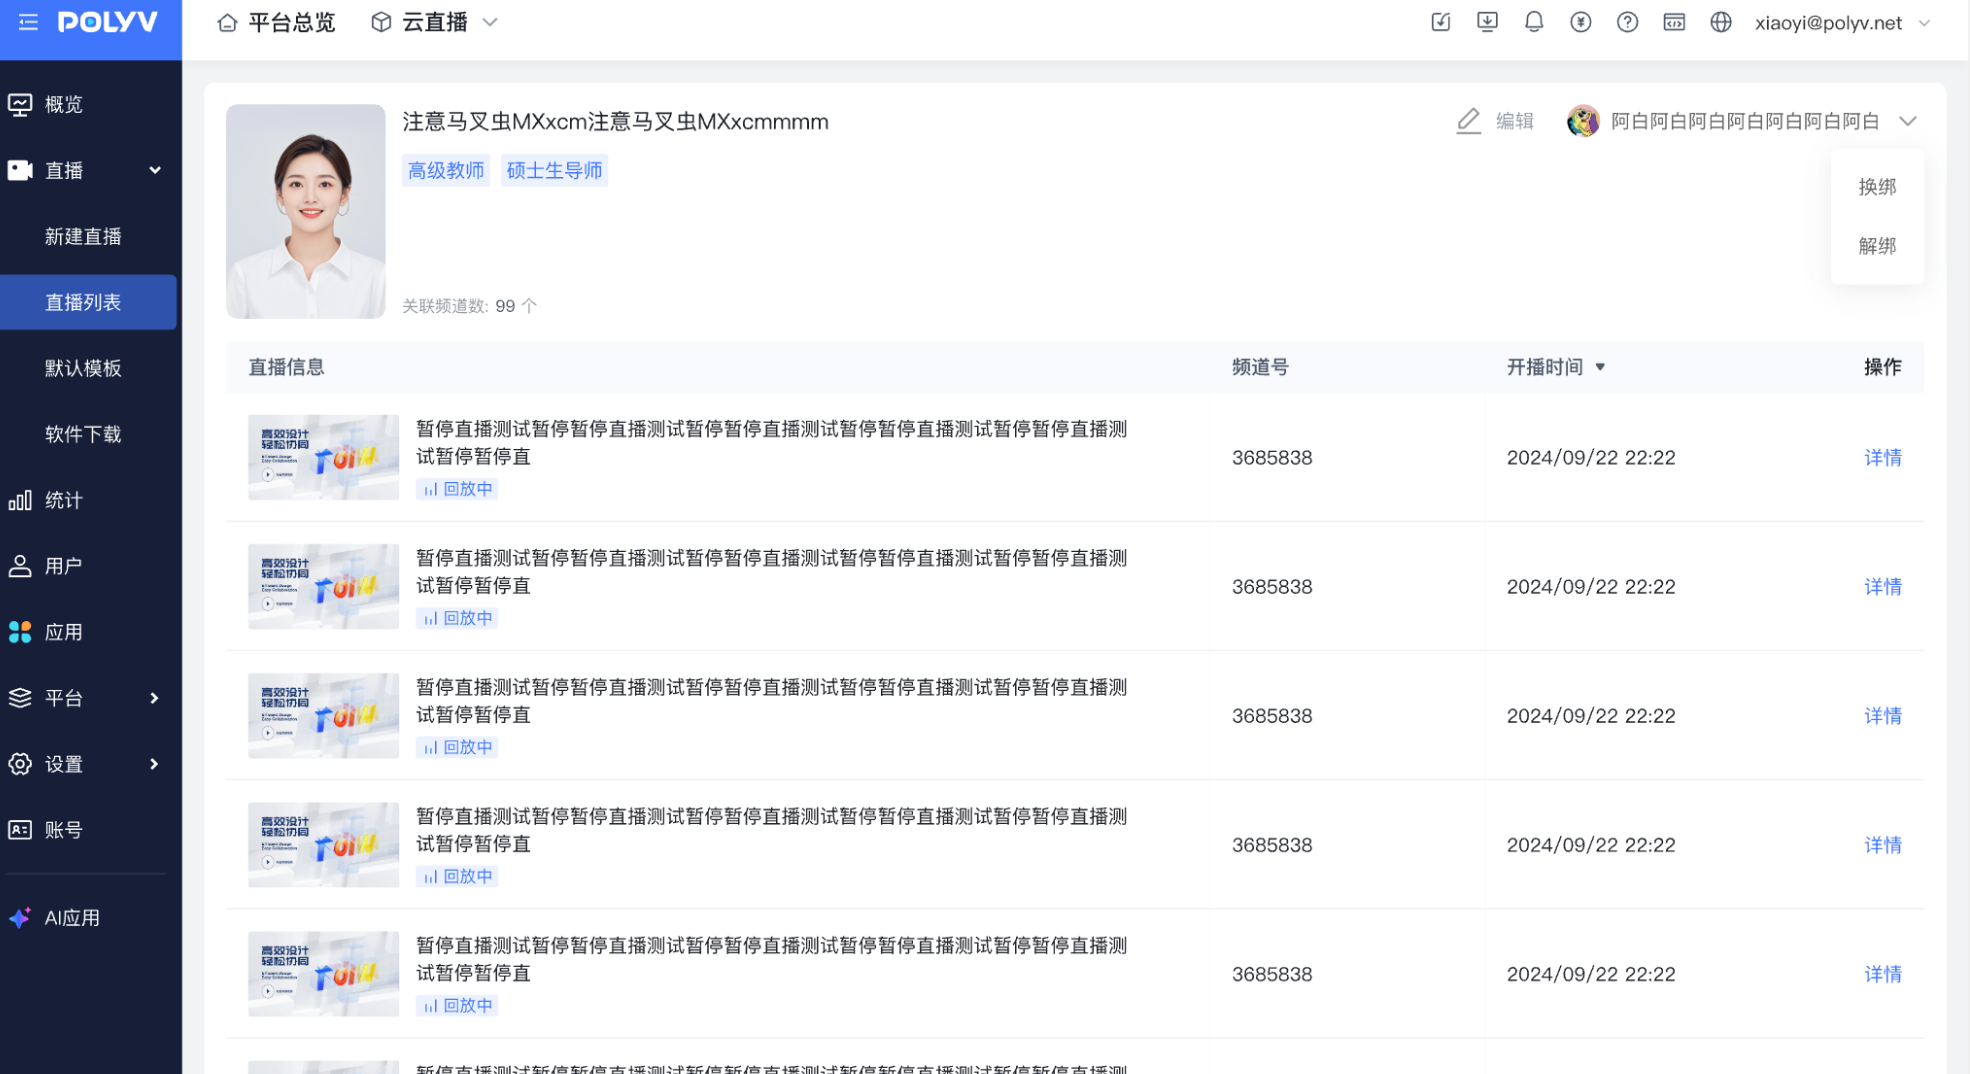The width and height of the screenshot is (1970, 1074).
Task: Sort by 开播时间 column
Action: point(1556,367)
